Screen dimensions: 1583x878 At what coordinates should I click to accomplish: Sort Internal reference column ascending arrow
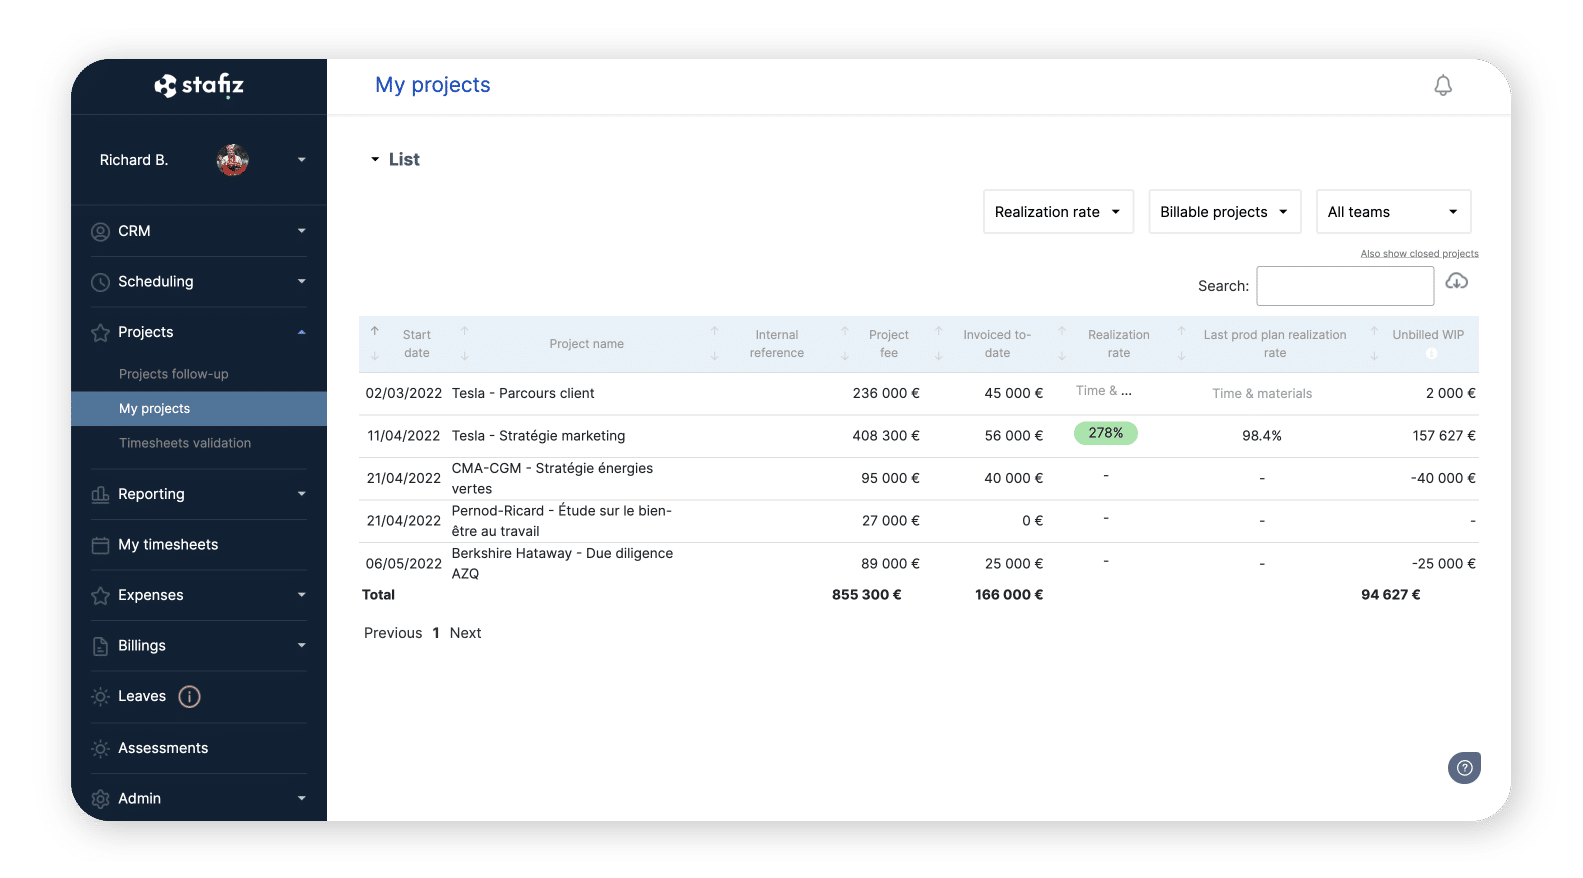click(x=714, y=330)
